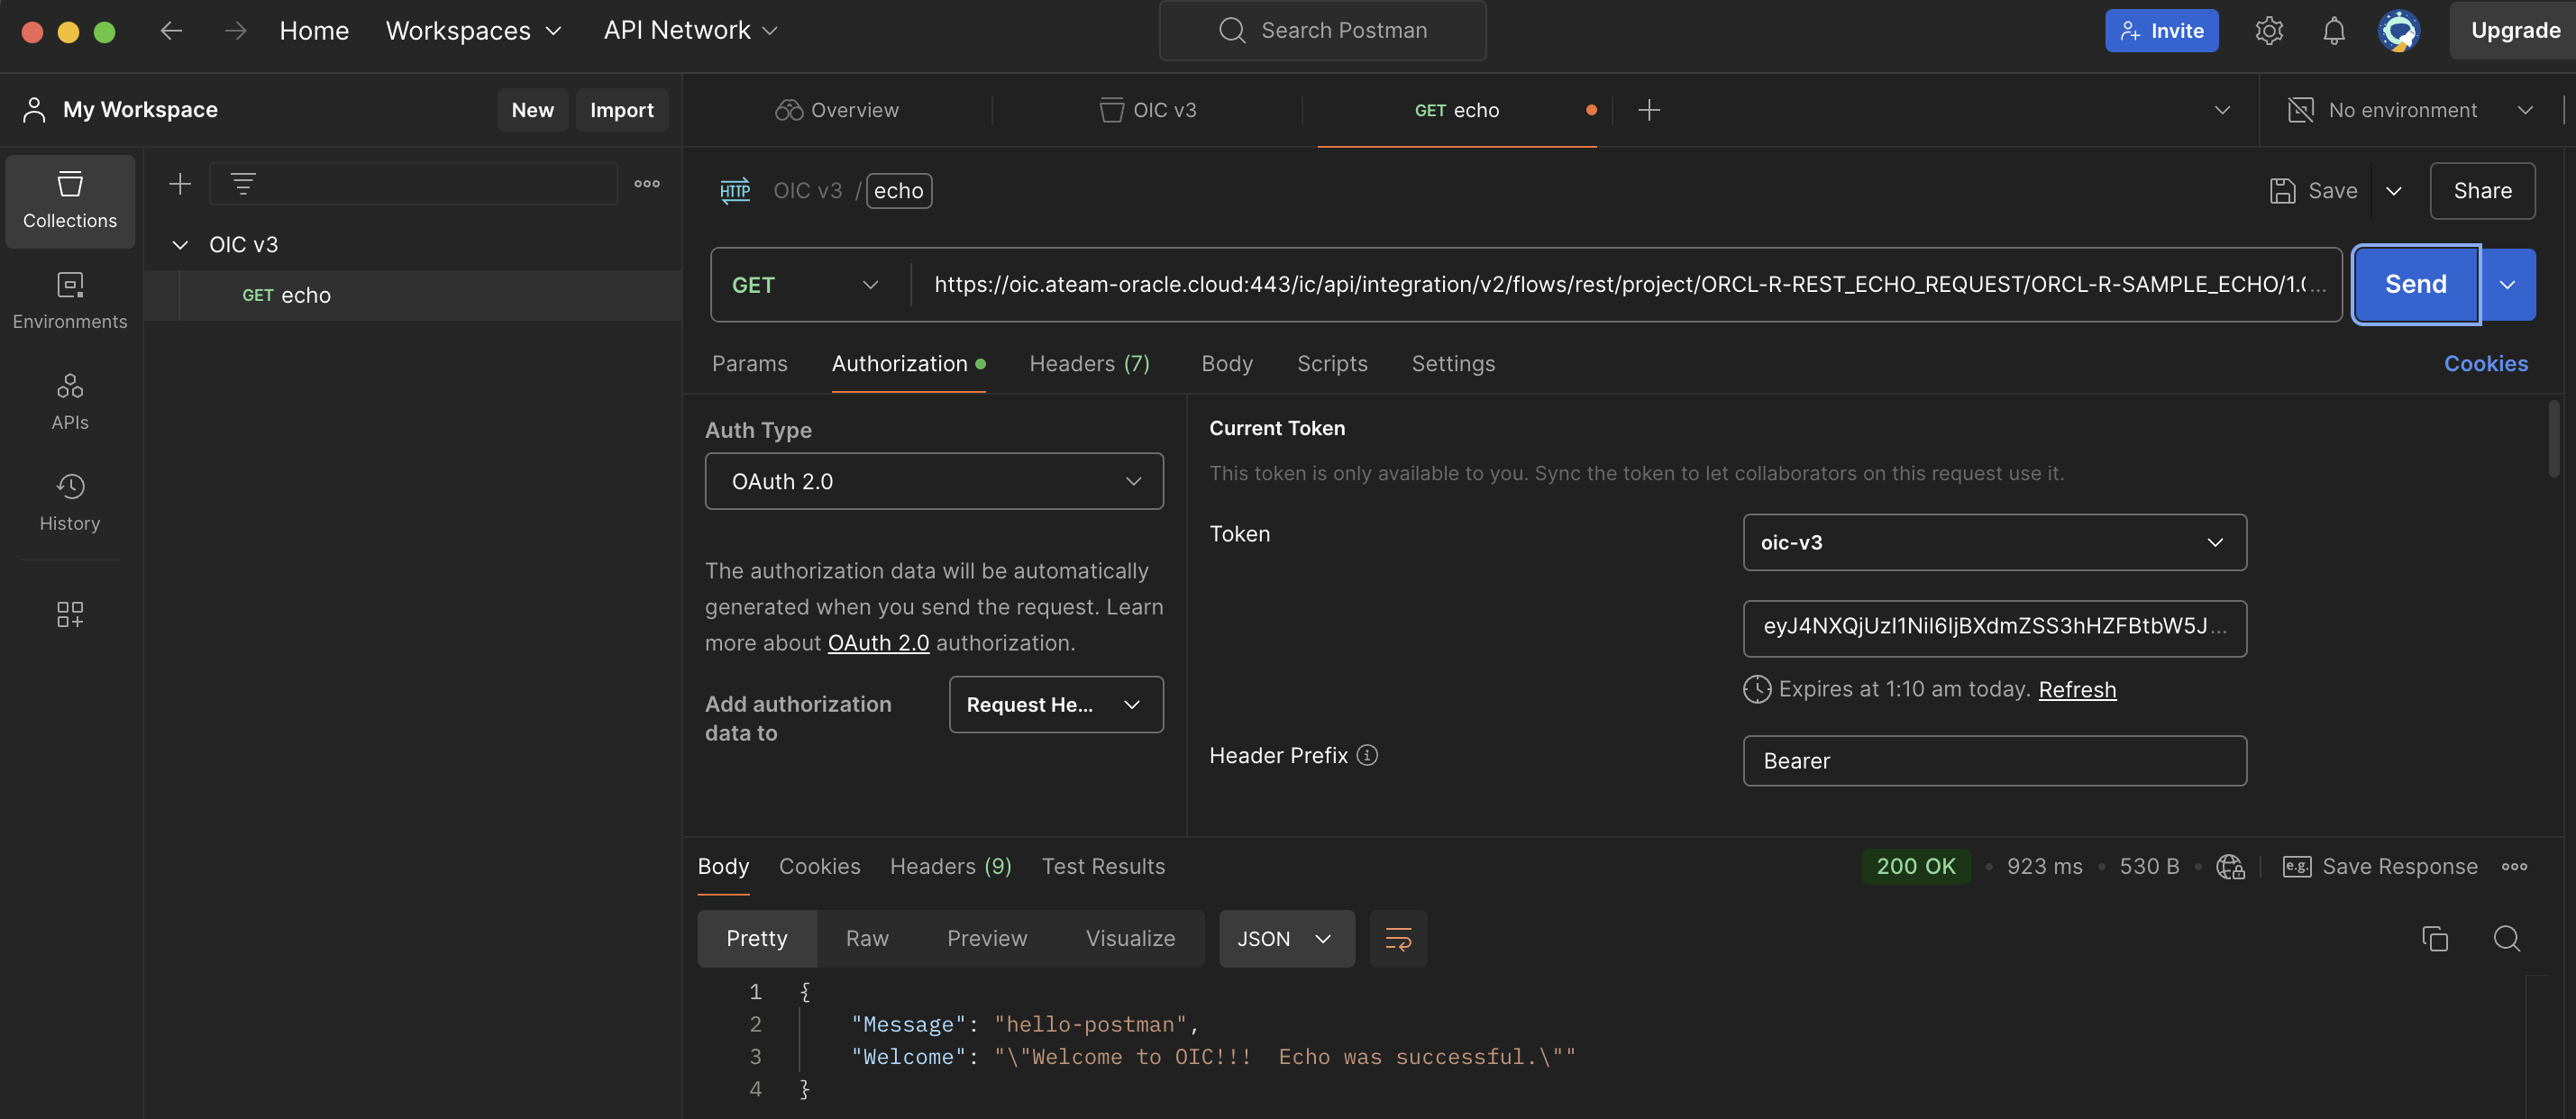The height and width of the screenshot is (1119, 2576).
Task: Switch response view to Visualize
Action: 1130,938
